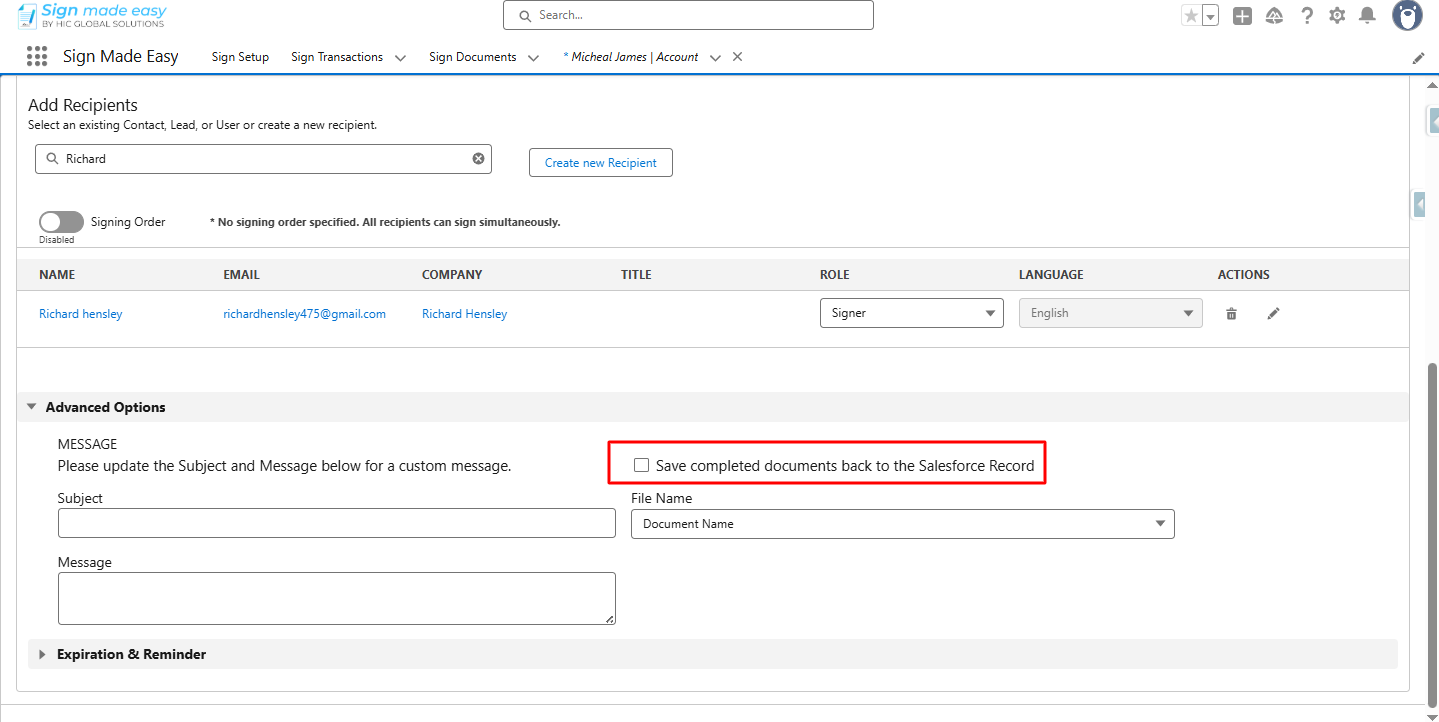
Task: Click into the Subject input field
Action: (x=336, y=523)
